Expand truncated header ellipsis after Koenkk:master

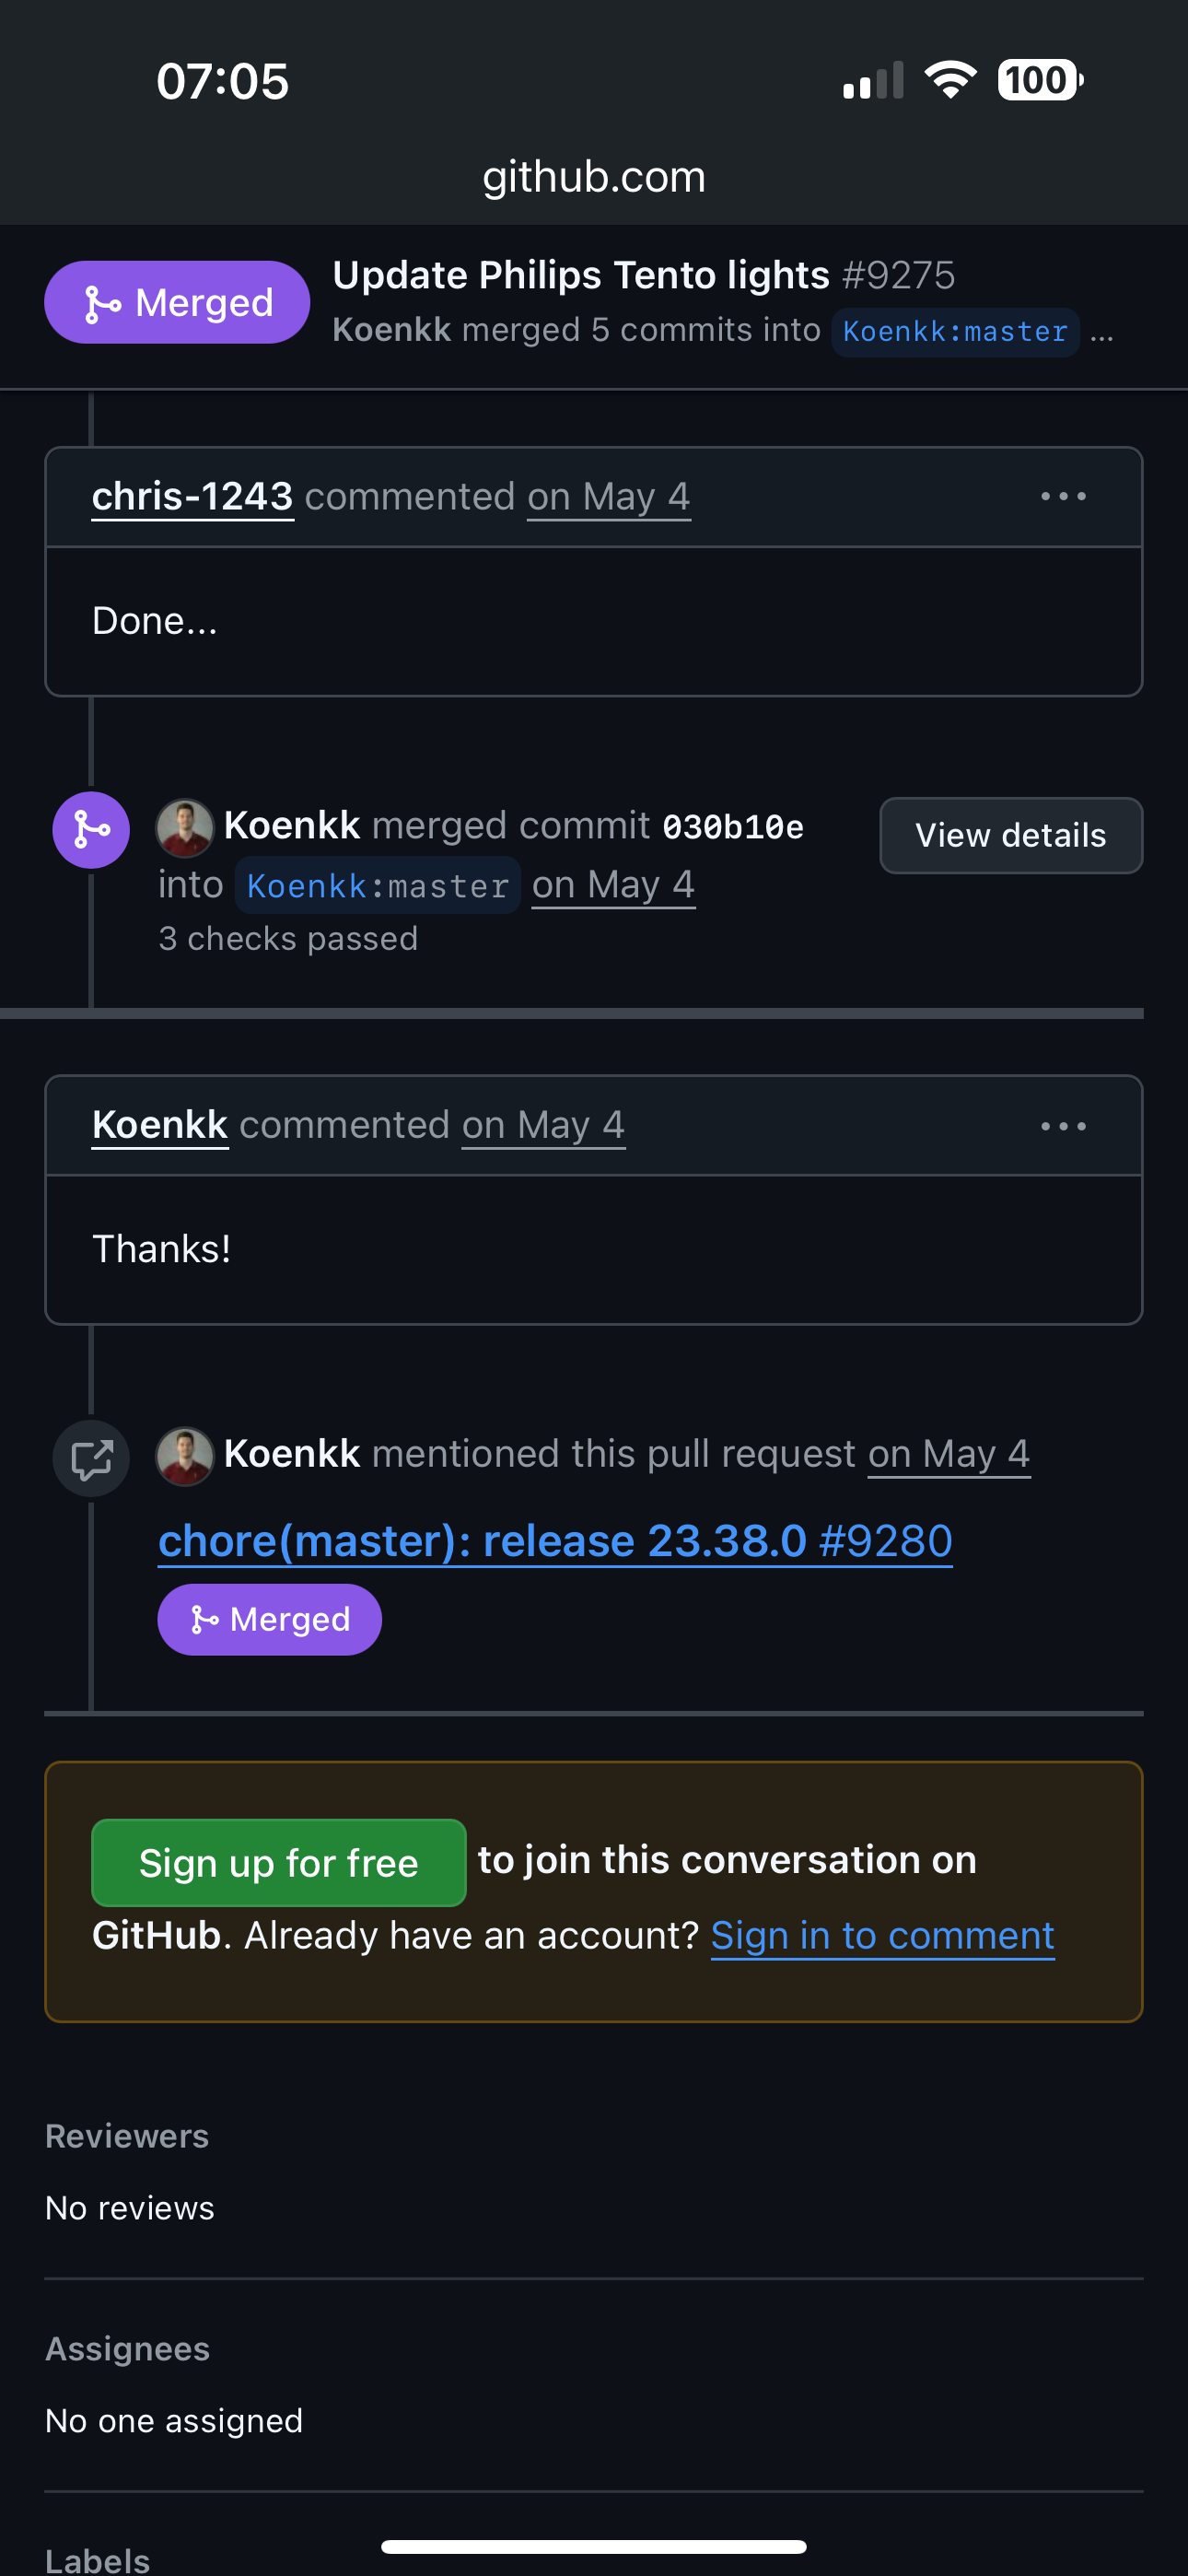coord(1102,333)
